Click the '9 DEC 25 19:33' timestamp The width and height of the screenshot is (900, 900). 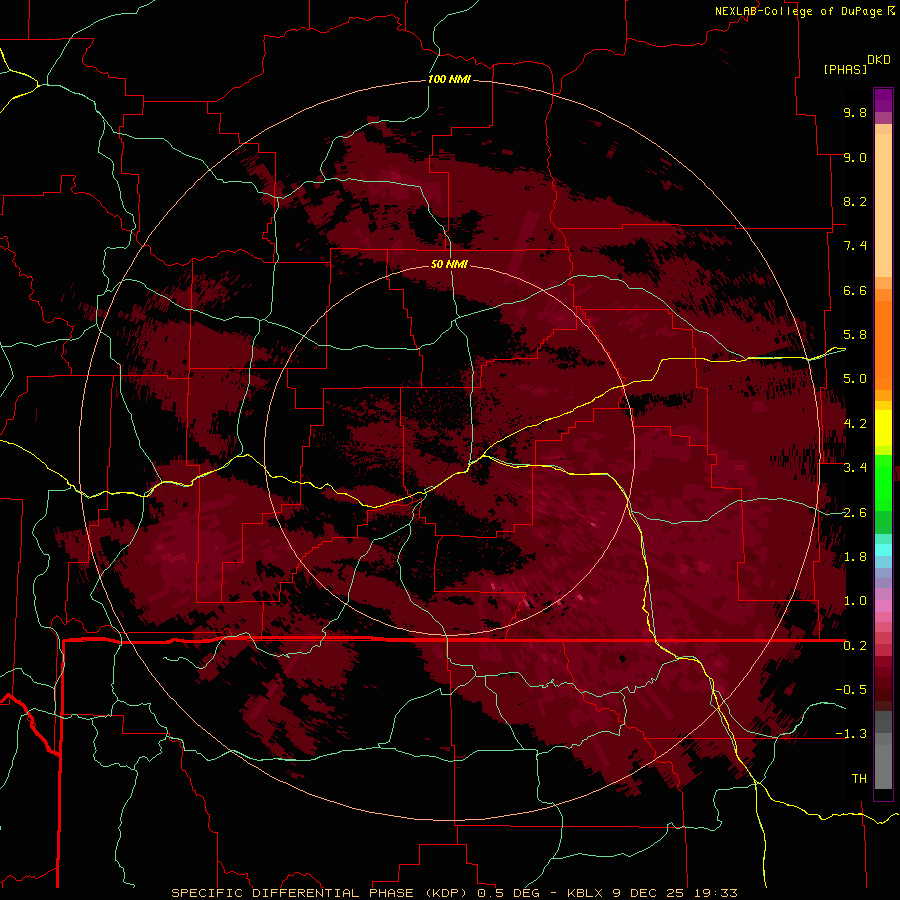(x=675, y=893)
